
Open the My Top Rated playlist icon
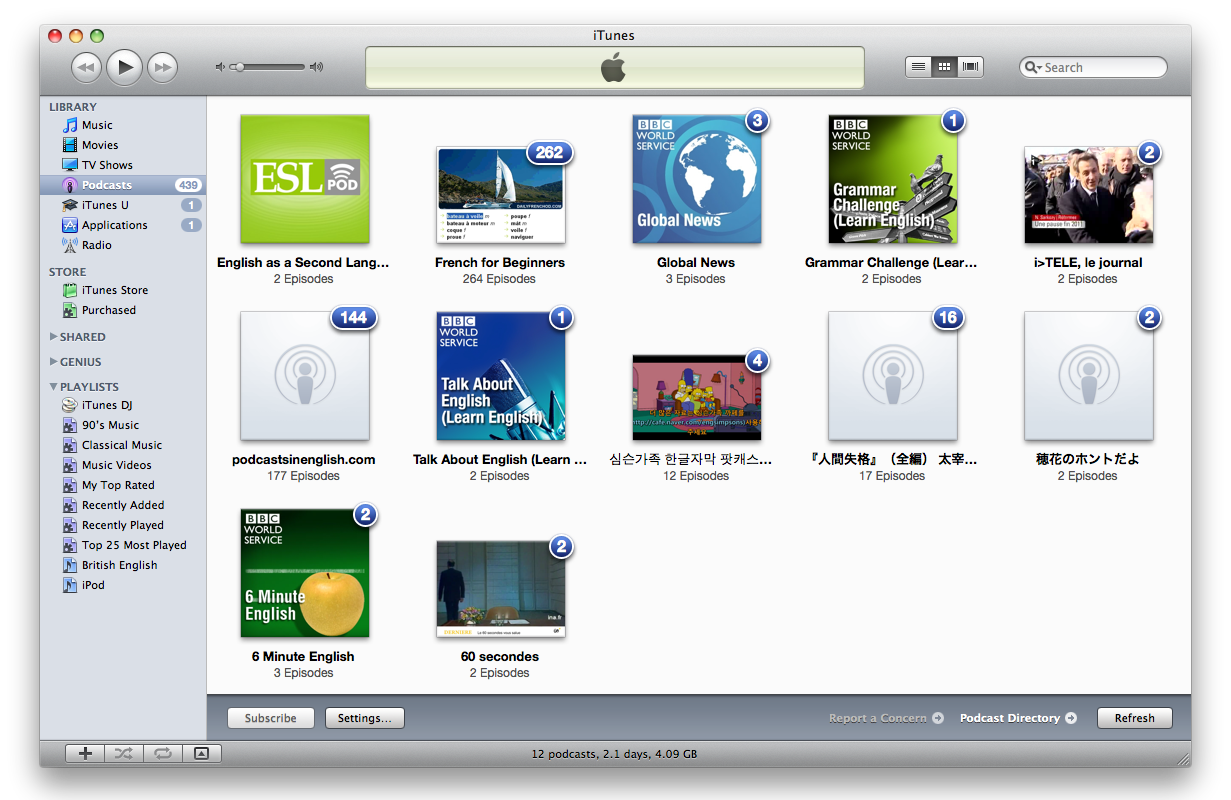click(70, 485)
